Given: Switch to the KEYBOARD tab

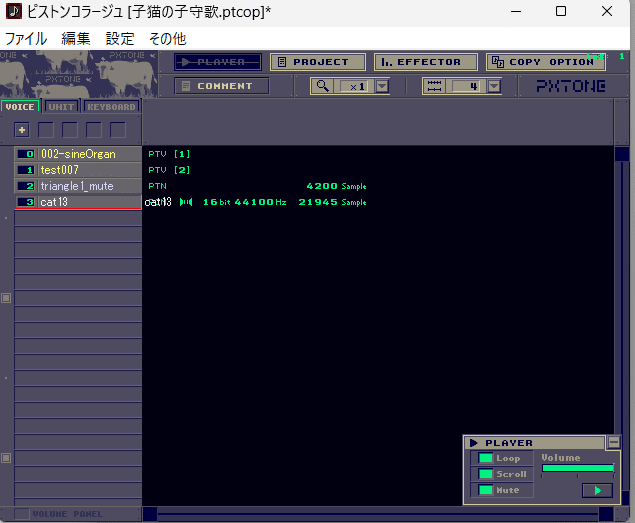Looking at the screenshot, I should (x=111, y=107).
